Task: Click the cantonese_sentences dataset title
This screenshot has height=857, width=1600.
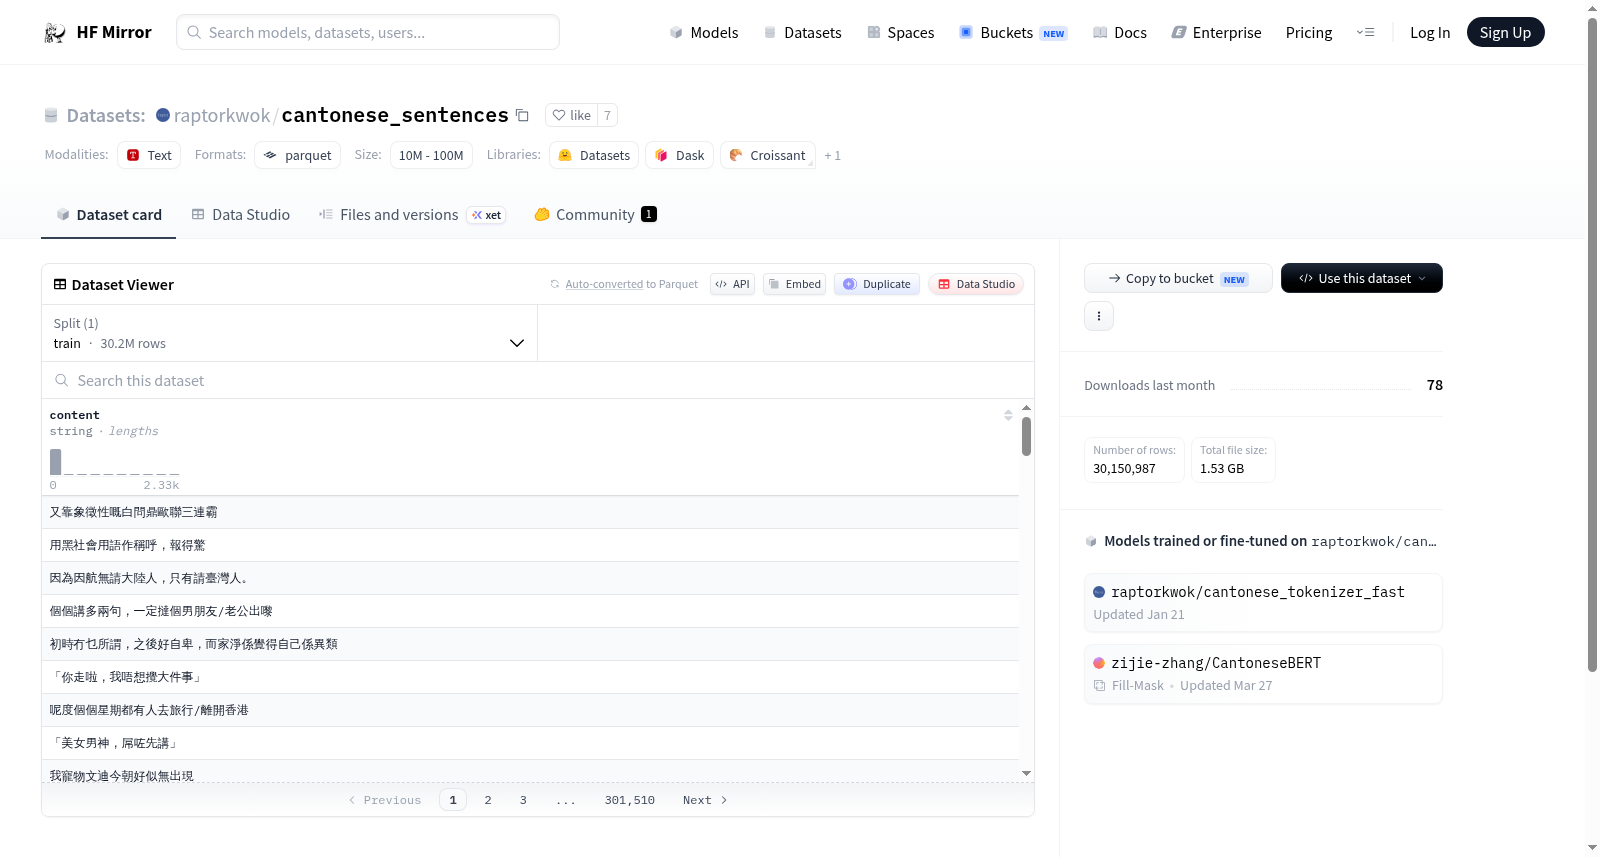Action: coord(395,116)
